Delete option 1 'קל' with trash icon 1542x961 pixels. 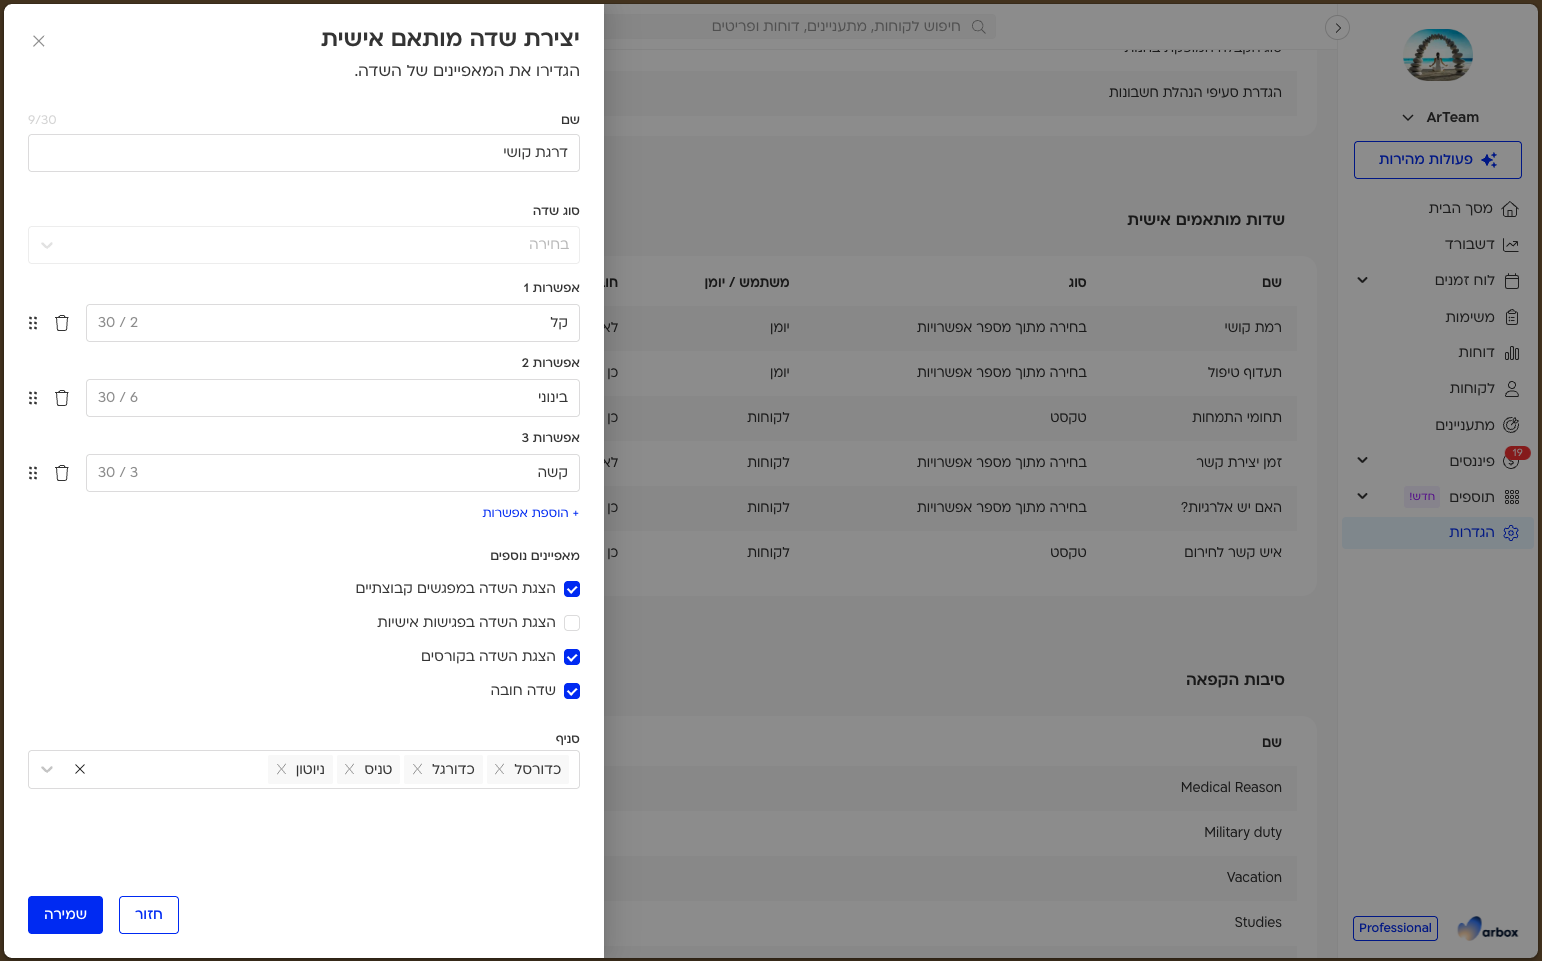pyautogui.click(x=62, y=323)
